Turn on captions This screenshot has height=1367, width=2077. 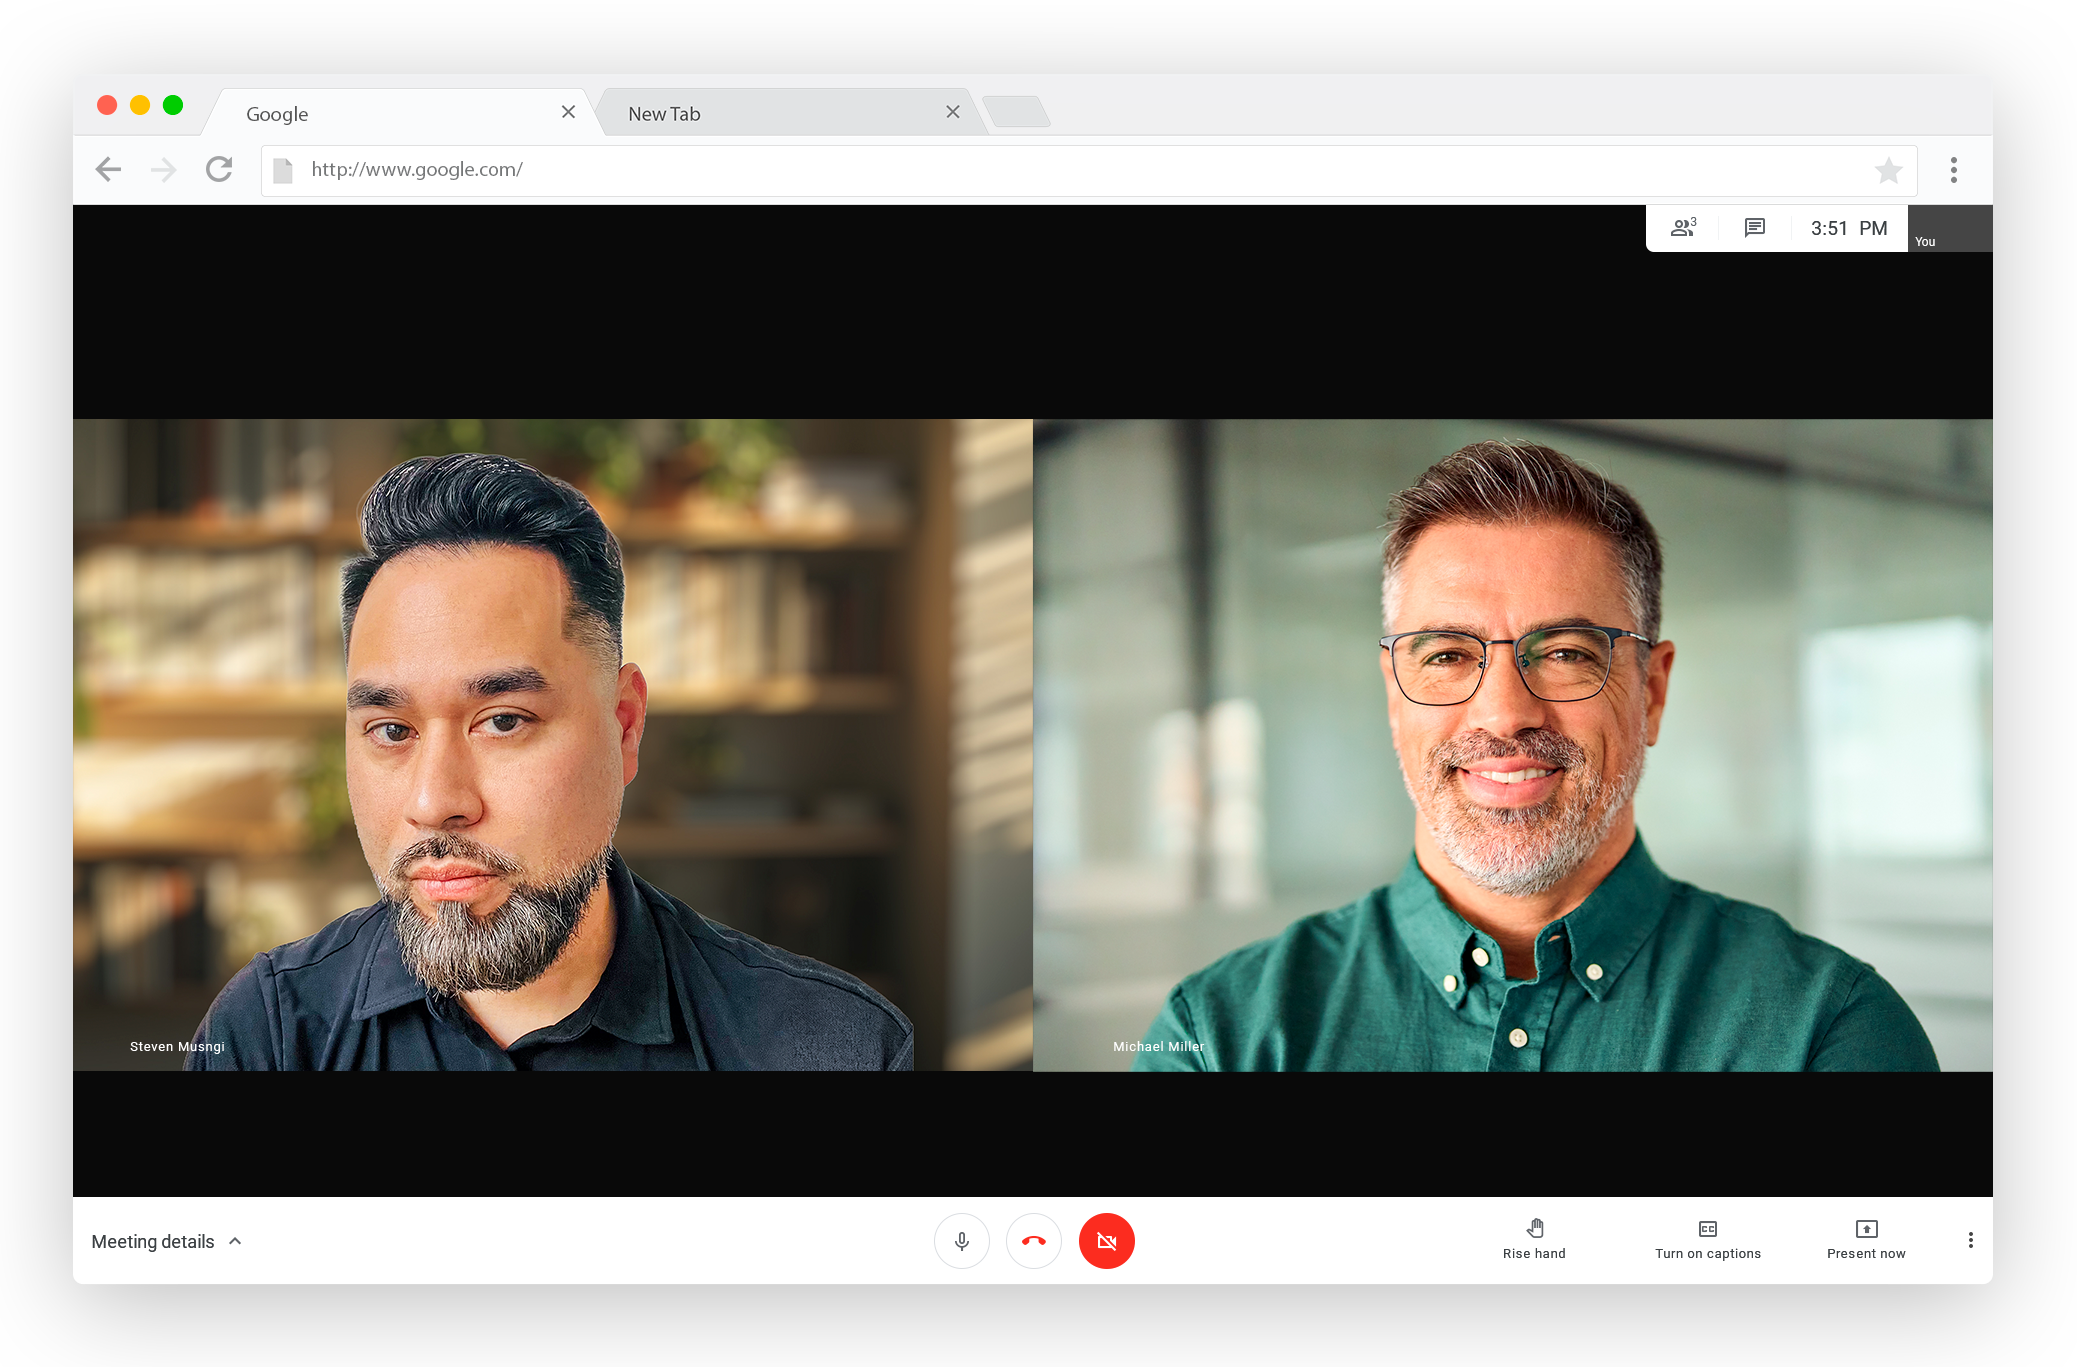[x=1708, y=1229]
